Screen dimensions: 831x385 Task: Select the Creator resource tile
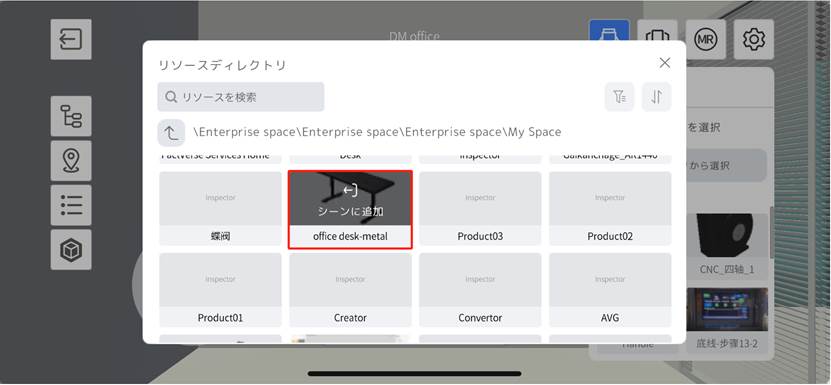coord(350,290)
